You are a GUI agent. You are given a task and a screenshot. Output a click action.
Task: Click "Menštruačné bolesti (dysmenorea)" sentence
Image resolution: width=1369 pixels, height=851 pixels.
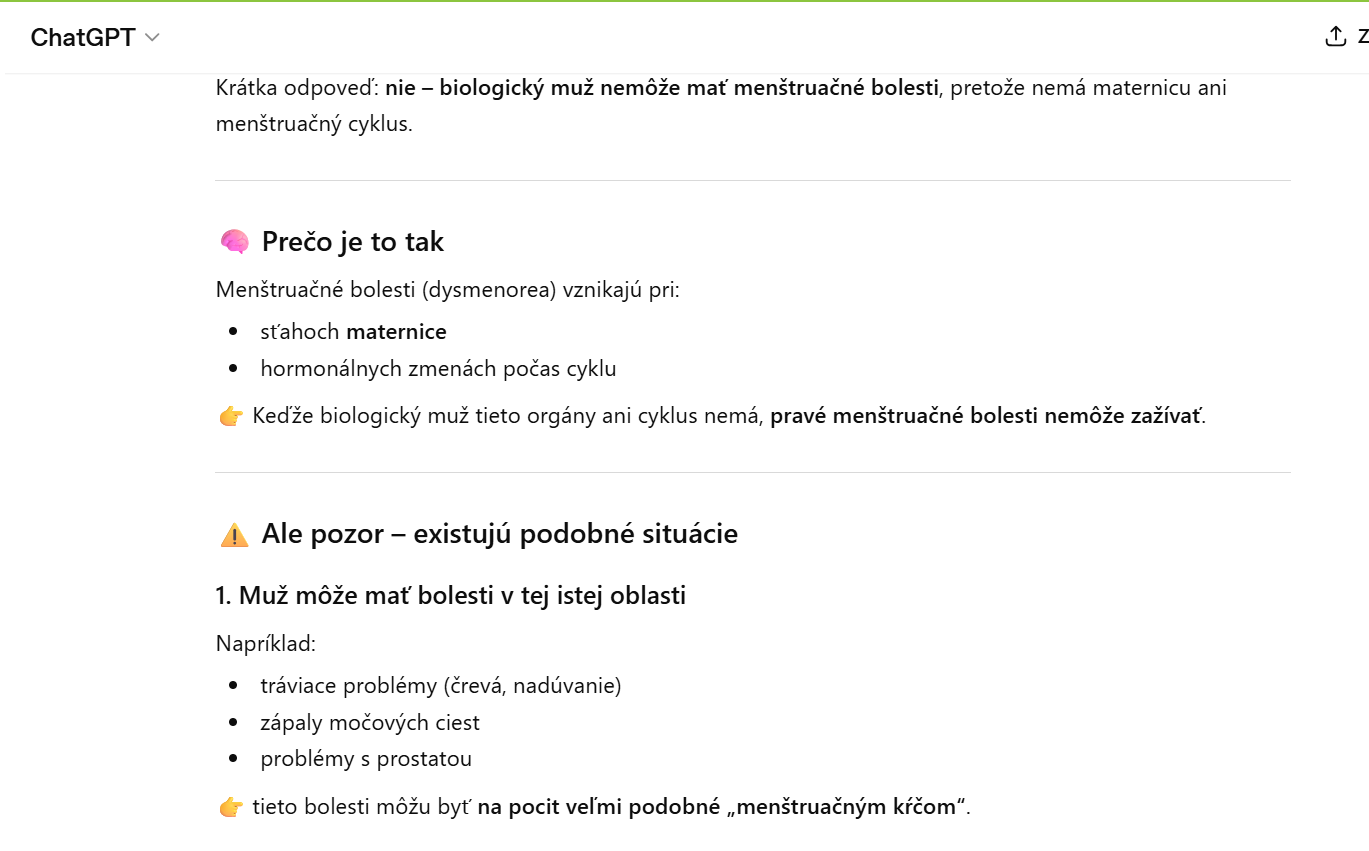click(447, 291)
